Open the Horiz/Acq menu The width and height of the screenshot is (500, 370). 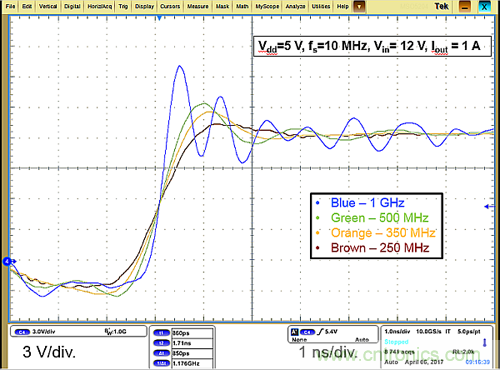coord(99,6)
